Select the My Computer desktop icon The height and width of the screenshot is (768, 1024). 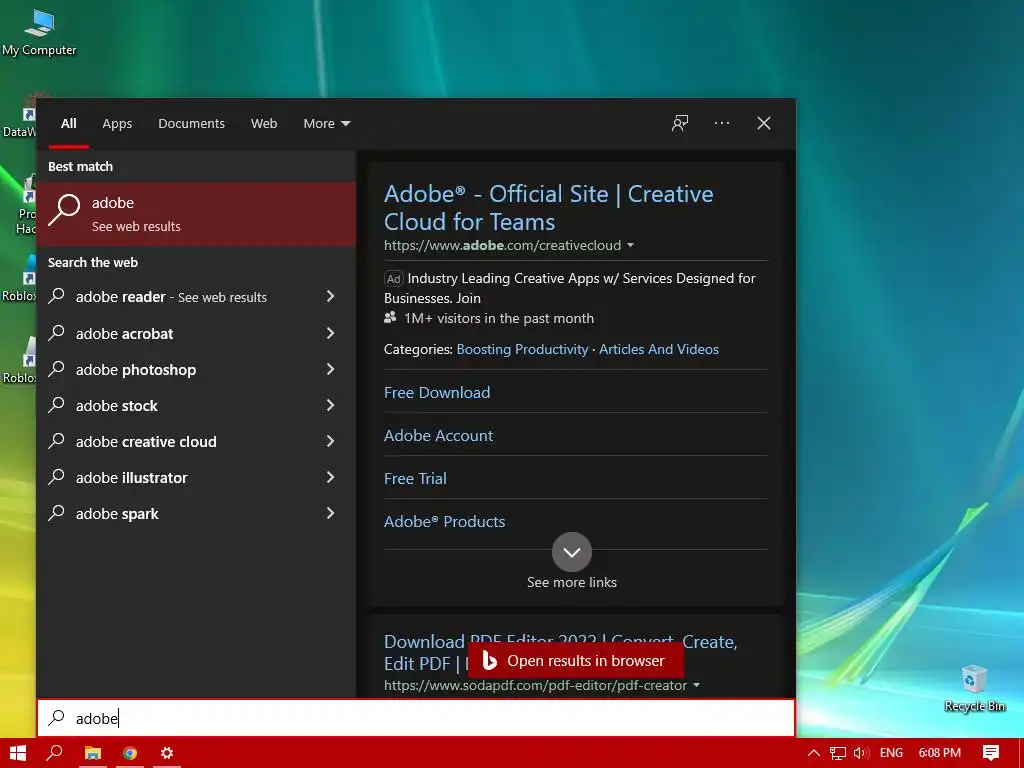coord(39,33)
